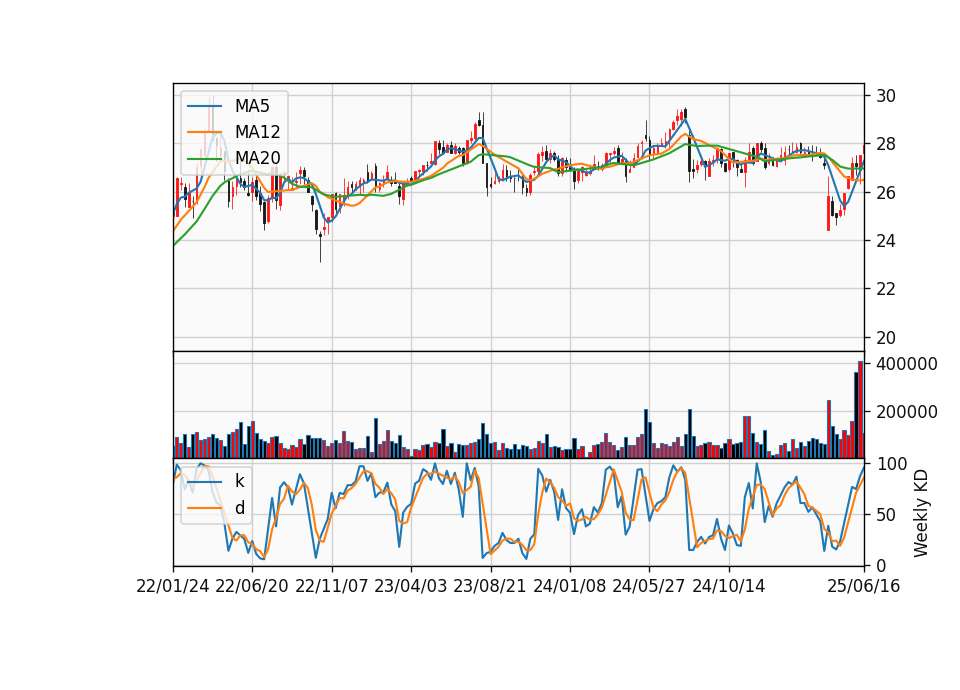
Task: Click the price axis value 20
Action: pyautogui.click(x=886, y=338)
